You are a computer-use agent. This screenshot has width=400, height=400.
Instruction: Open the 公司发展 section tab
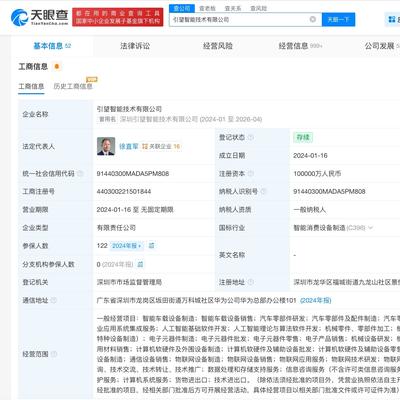coord(382,46)
